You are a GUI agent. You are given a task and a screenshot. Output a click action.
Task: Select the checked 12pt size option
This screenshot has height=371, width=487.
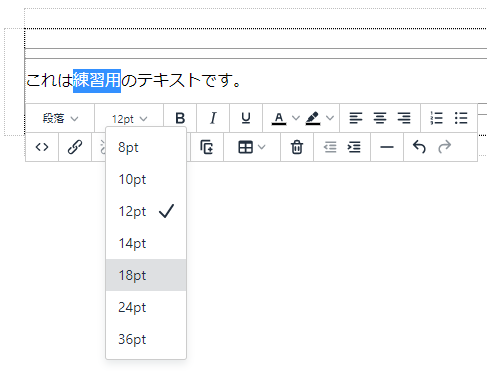[146, 211]
